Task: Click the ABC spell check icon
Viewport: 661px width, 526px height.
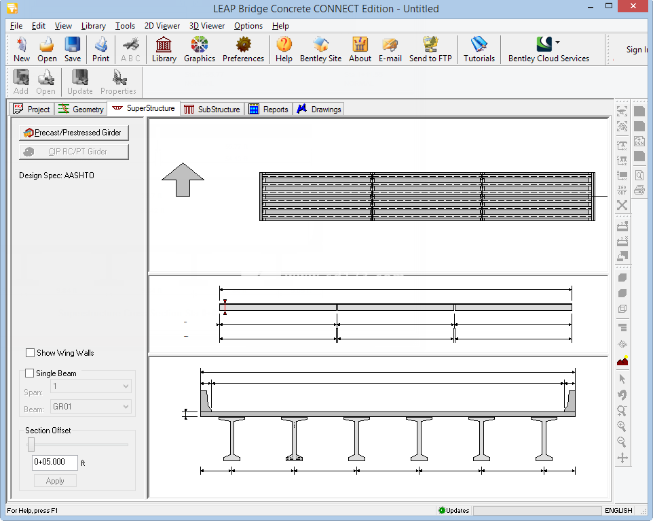Action: click(131, 49)
